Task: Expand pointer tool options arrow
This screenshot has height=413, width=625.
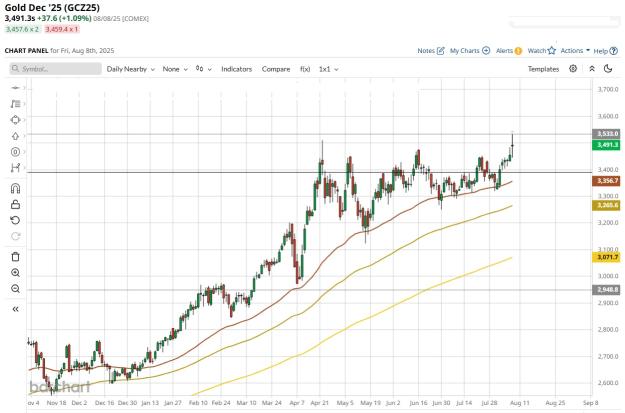Action: point(24,88)
